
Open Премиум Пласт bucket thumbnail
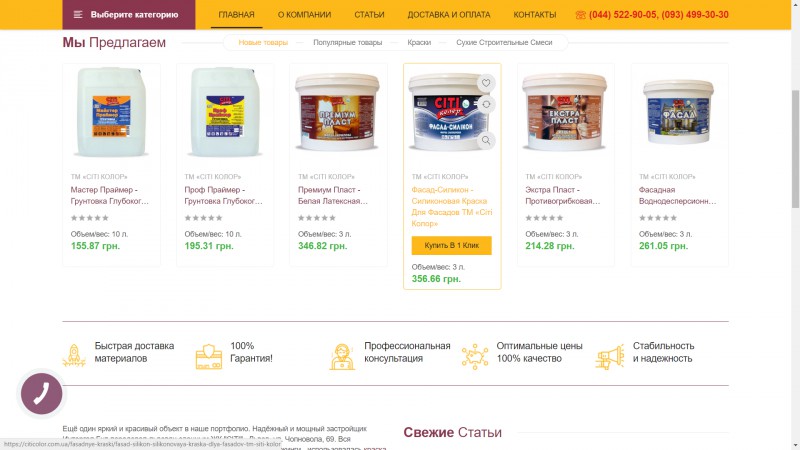(337, 112)
